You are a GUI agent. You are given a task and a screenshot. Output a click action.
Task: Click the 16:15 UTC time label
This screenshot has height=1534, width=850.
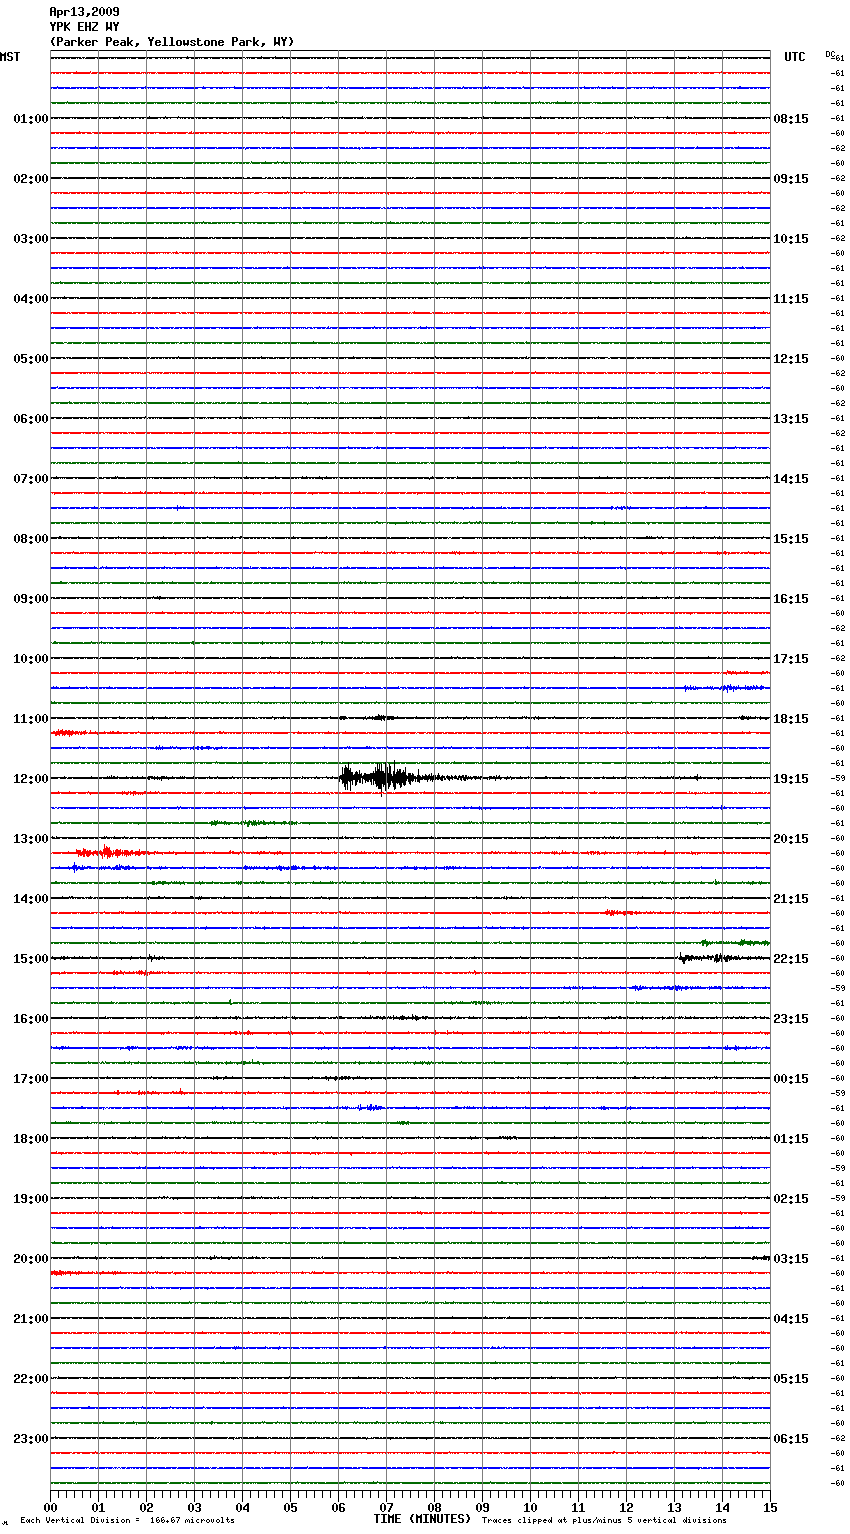791,599
